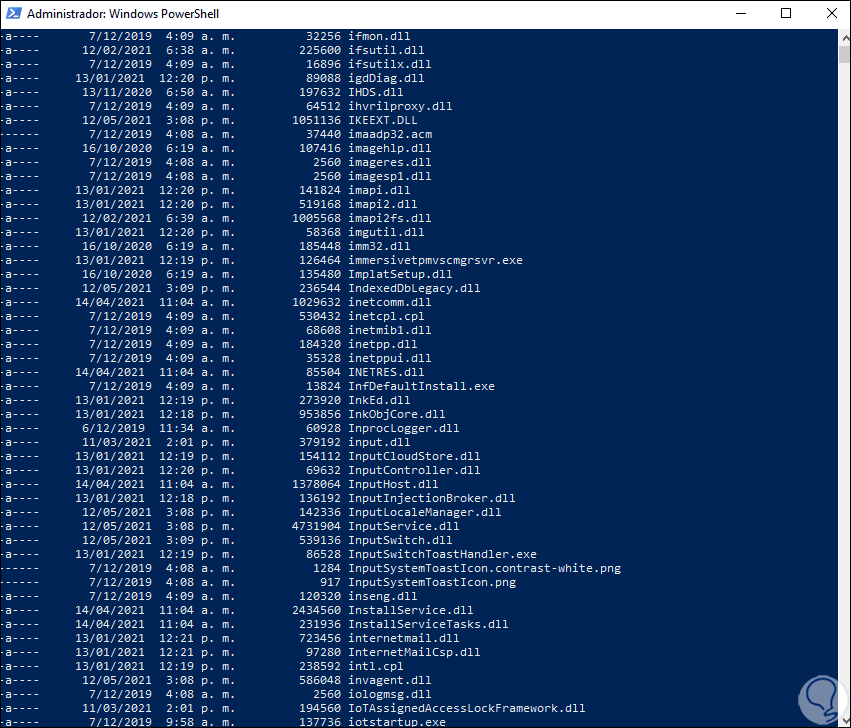Click the file name IKEEXT.DLL
851x728 pixels.
click(x=383, y=121)
